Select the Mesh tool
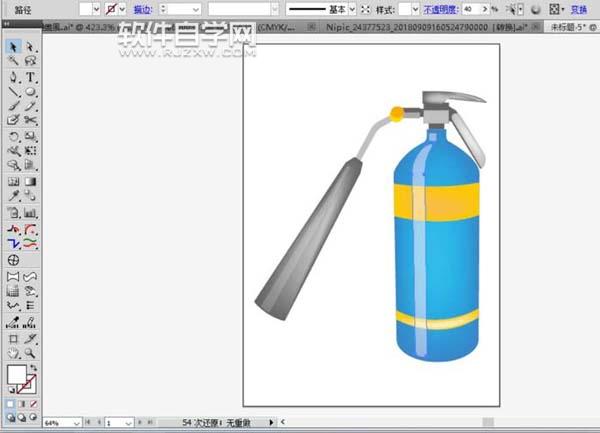This screenshot has height=433, width=600. (13, 182)
